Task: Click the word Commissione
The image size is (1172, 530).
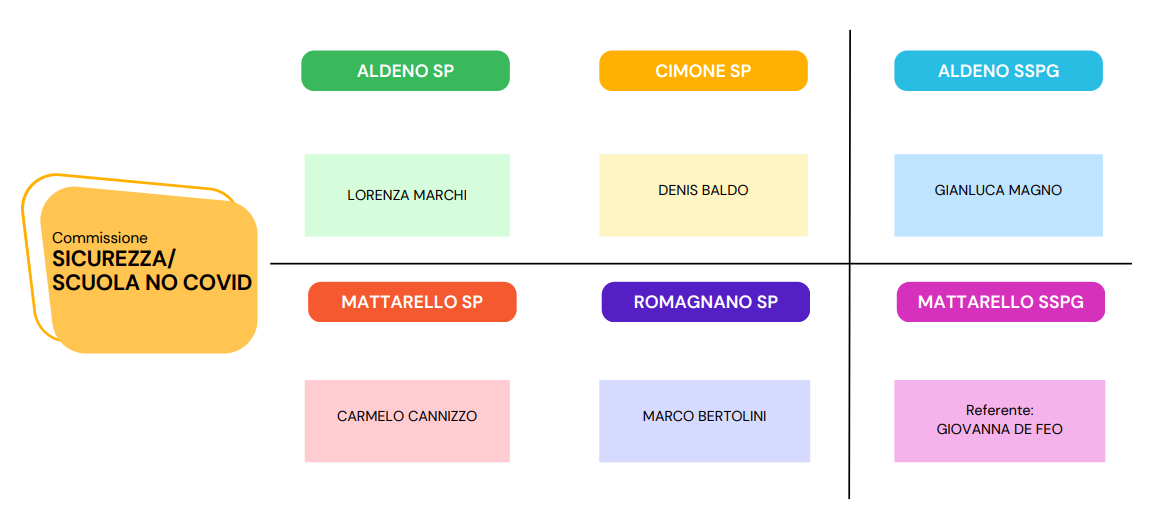Action: pyautogui.click(x=100, y=238)
